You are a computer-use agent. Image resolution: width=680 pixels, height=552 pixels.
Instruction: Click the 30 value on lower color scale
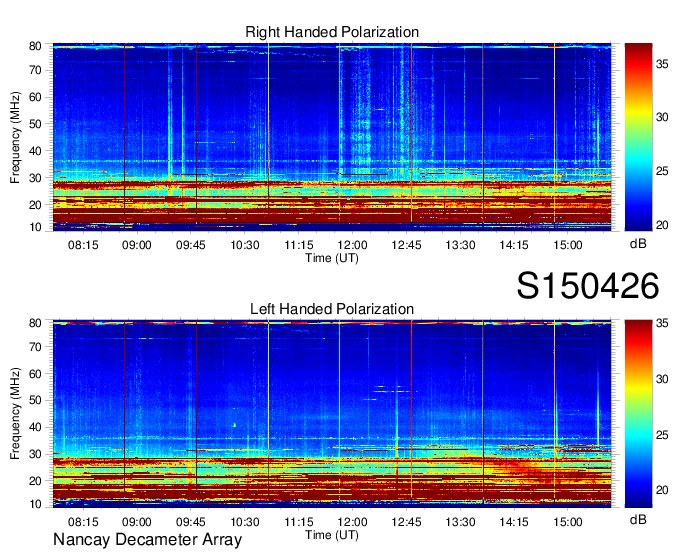click(662, 379)
